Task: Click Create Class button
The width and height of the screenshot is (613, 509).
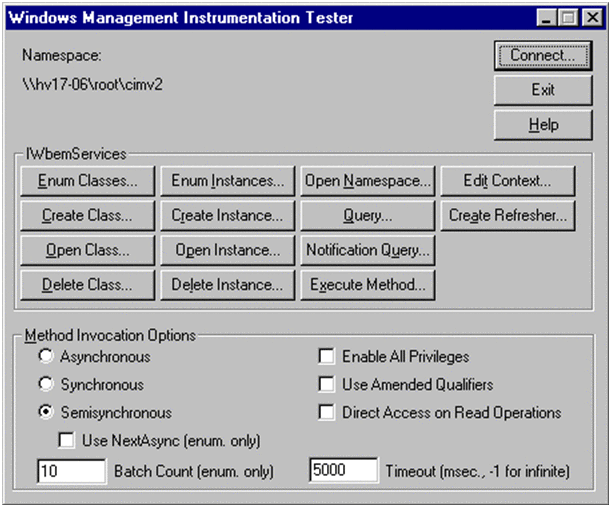Action: tap(88, 215)
